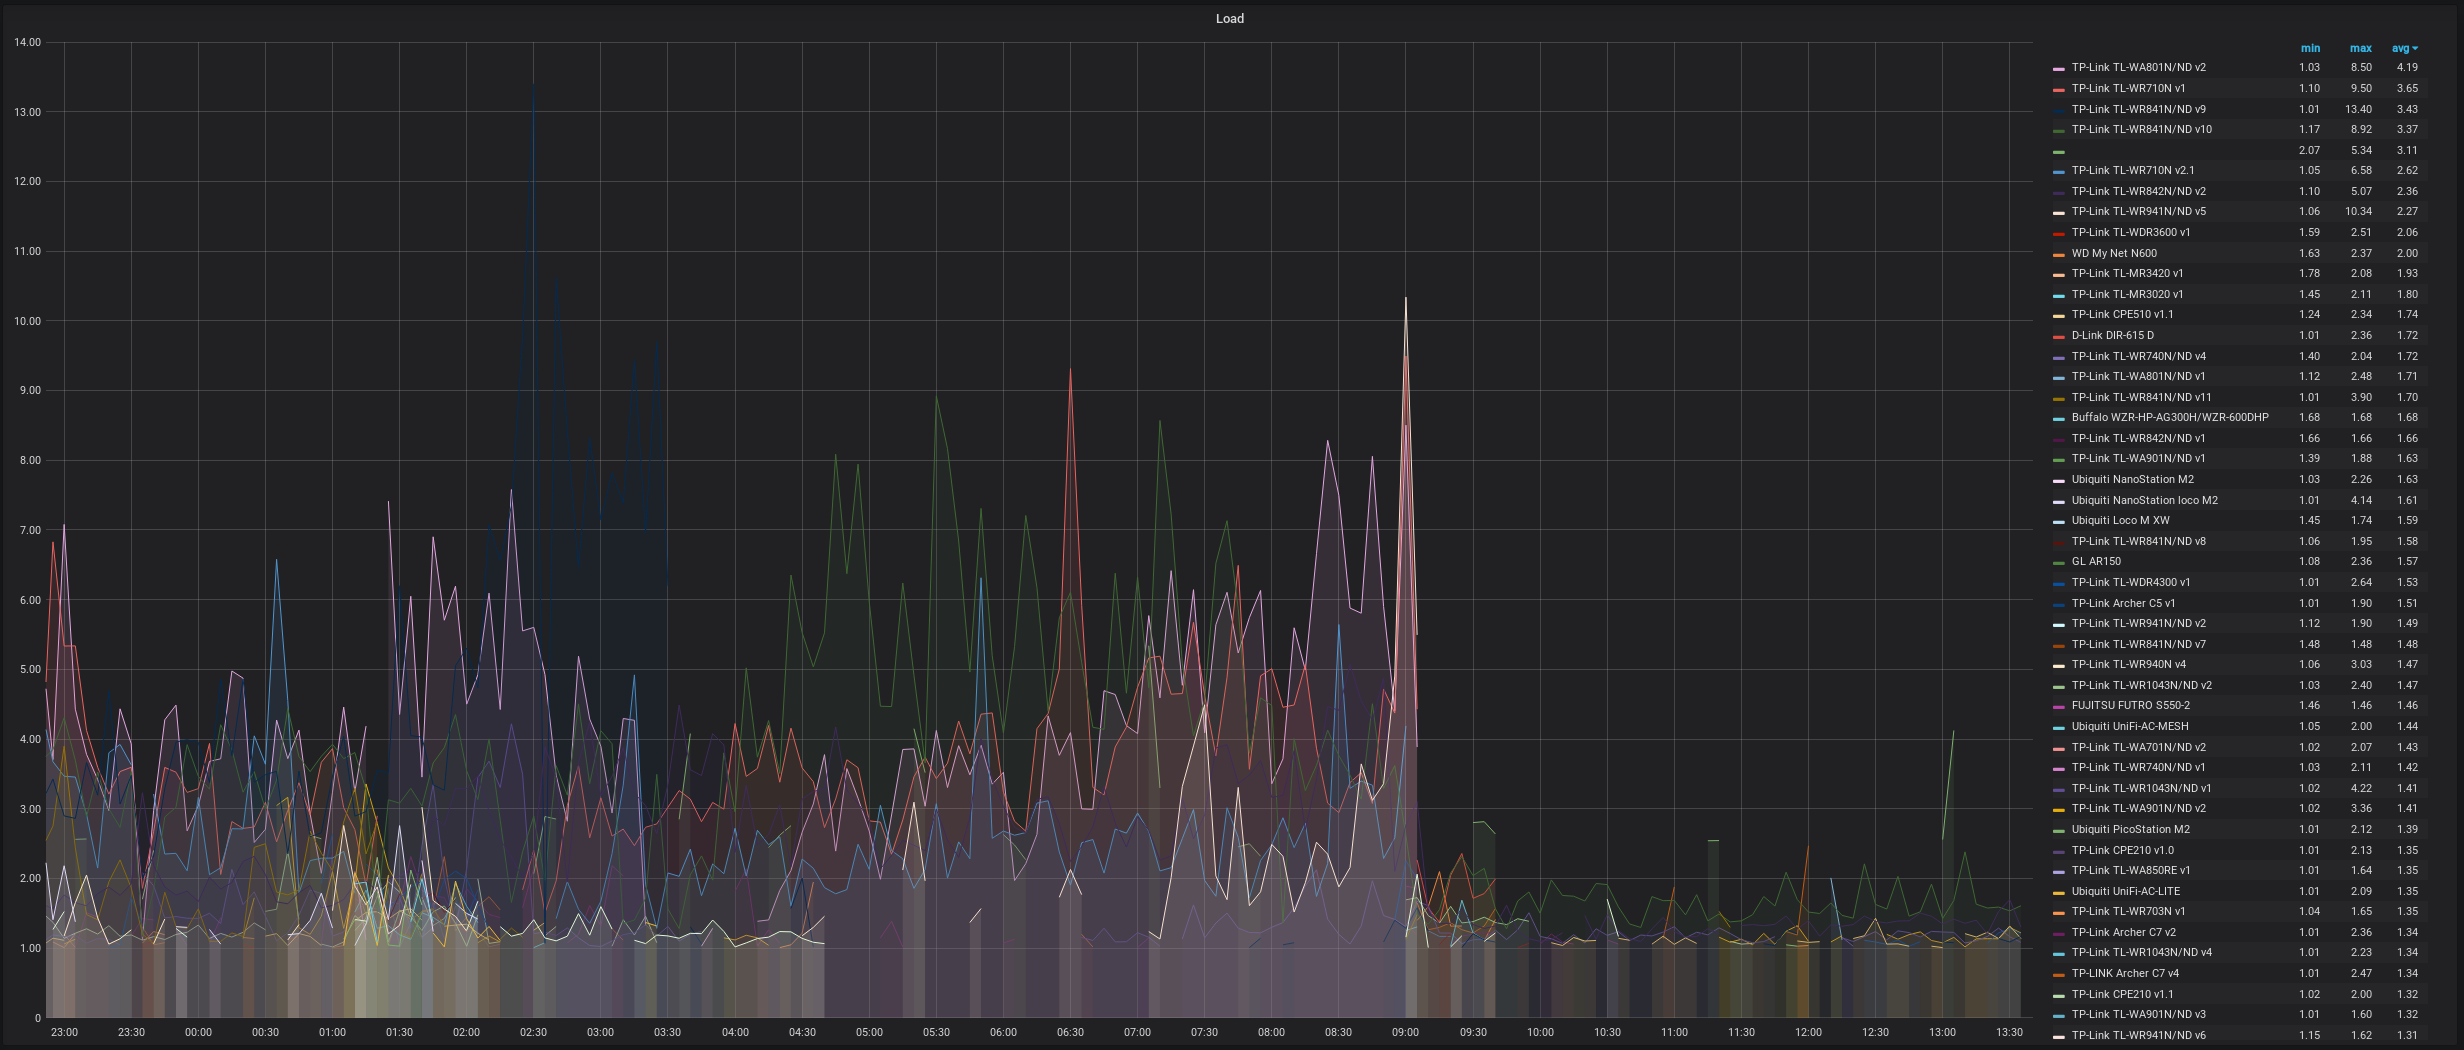Image resolution: width=2464 pixels, height=1050 pixels.
Task: Select legend label TP-Link TL-WA850RE v1
Action: [2130, 870]
